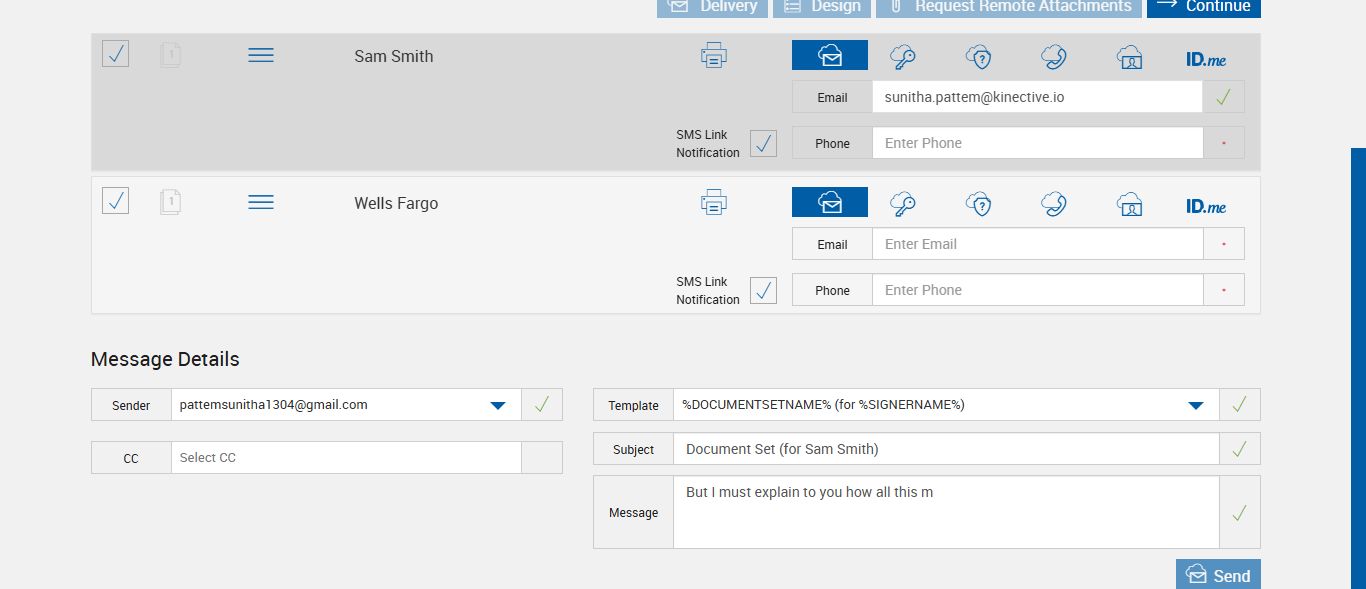
Task: Click the Send button
Action: (1218, 575)
